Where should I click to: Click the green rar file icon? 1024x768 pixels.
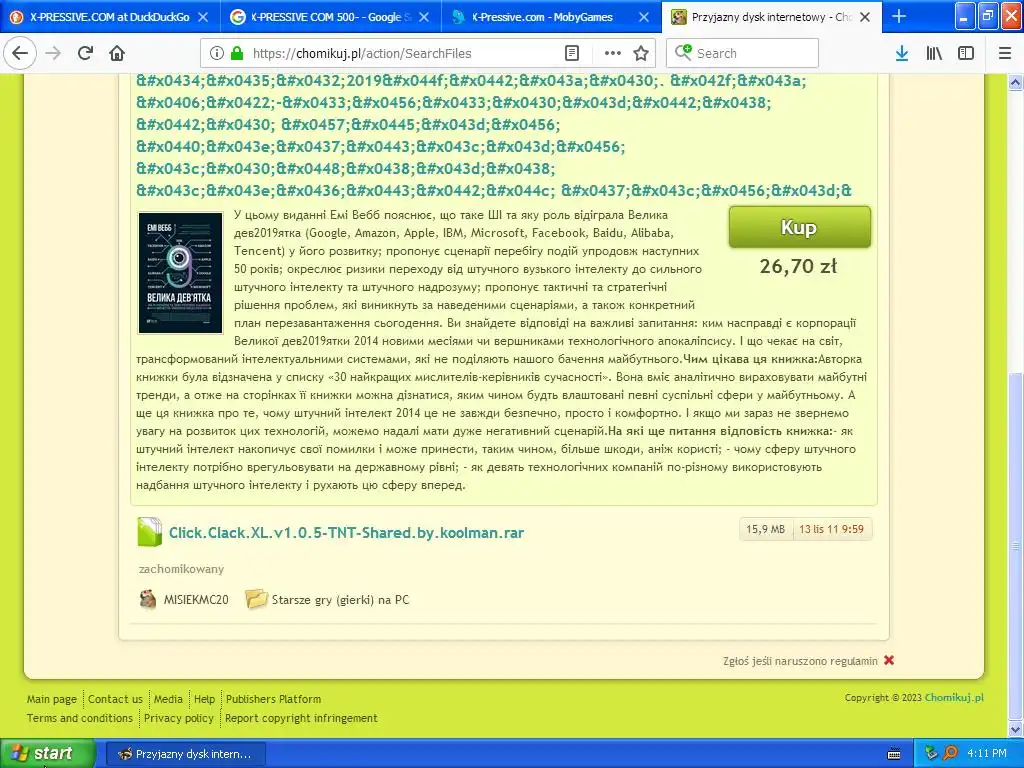(x=150, y=532)
